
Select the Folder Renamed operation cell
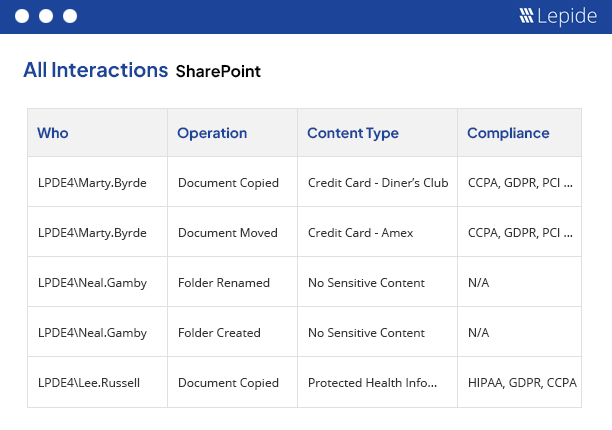[x=224, y=283]
